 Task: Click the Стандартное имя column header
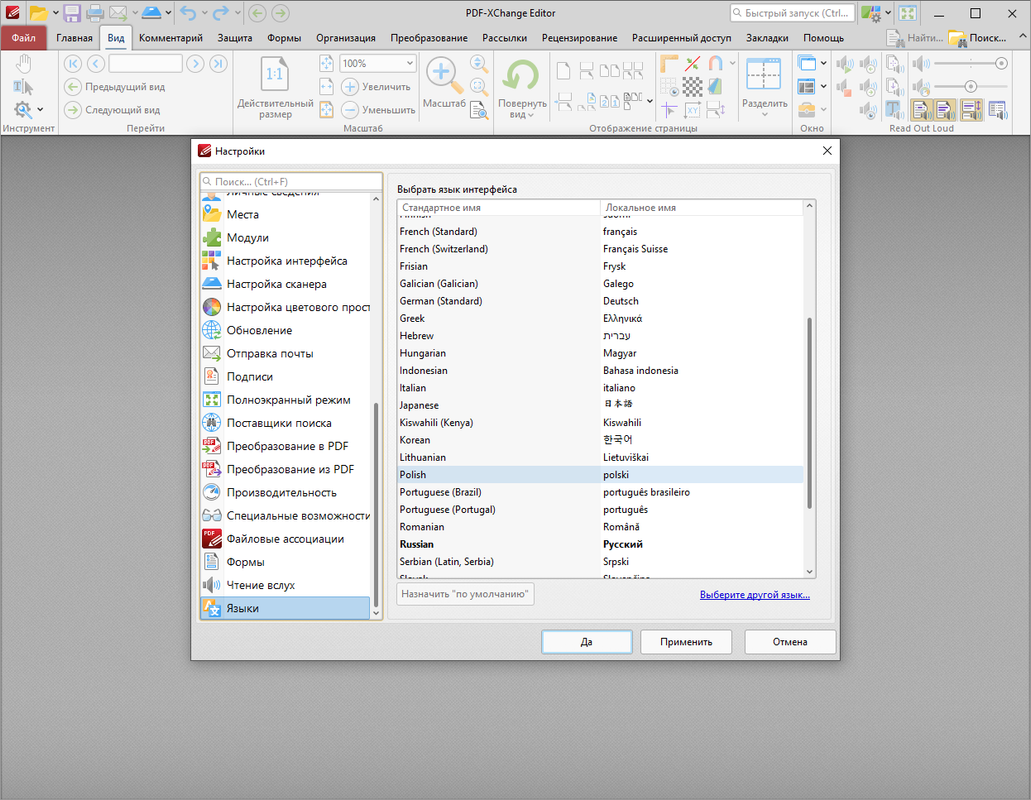[x=499, y=208]
